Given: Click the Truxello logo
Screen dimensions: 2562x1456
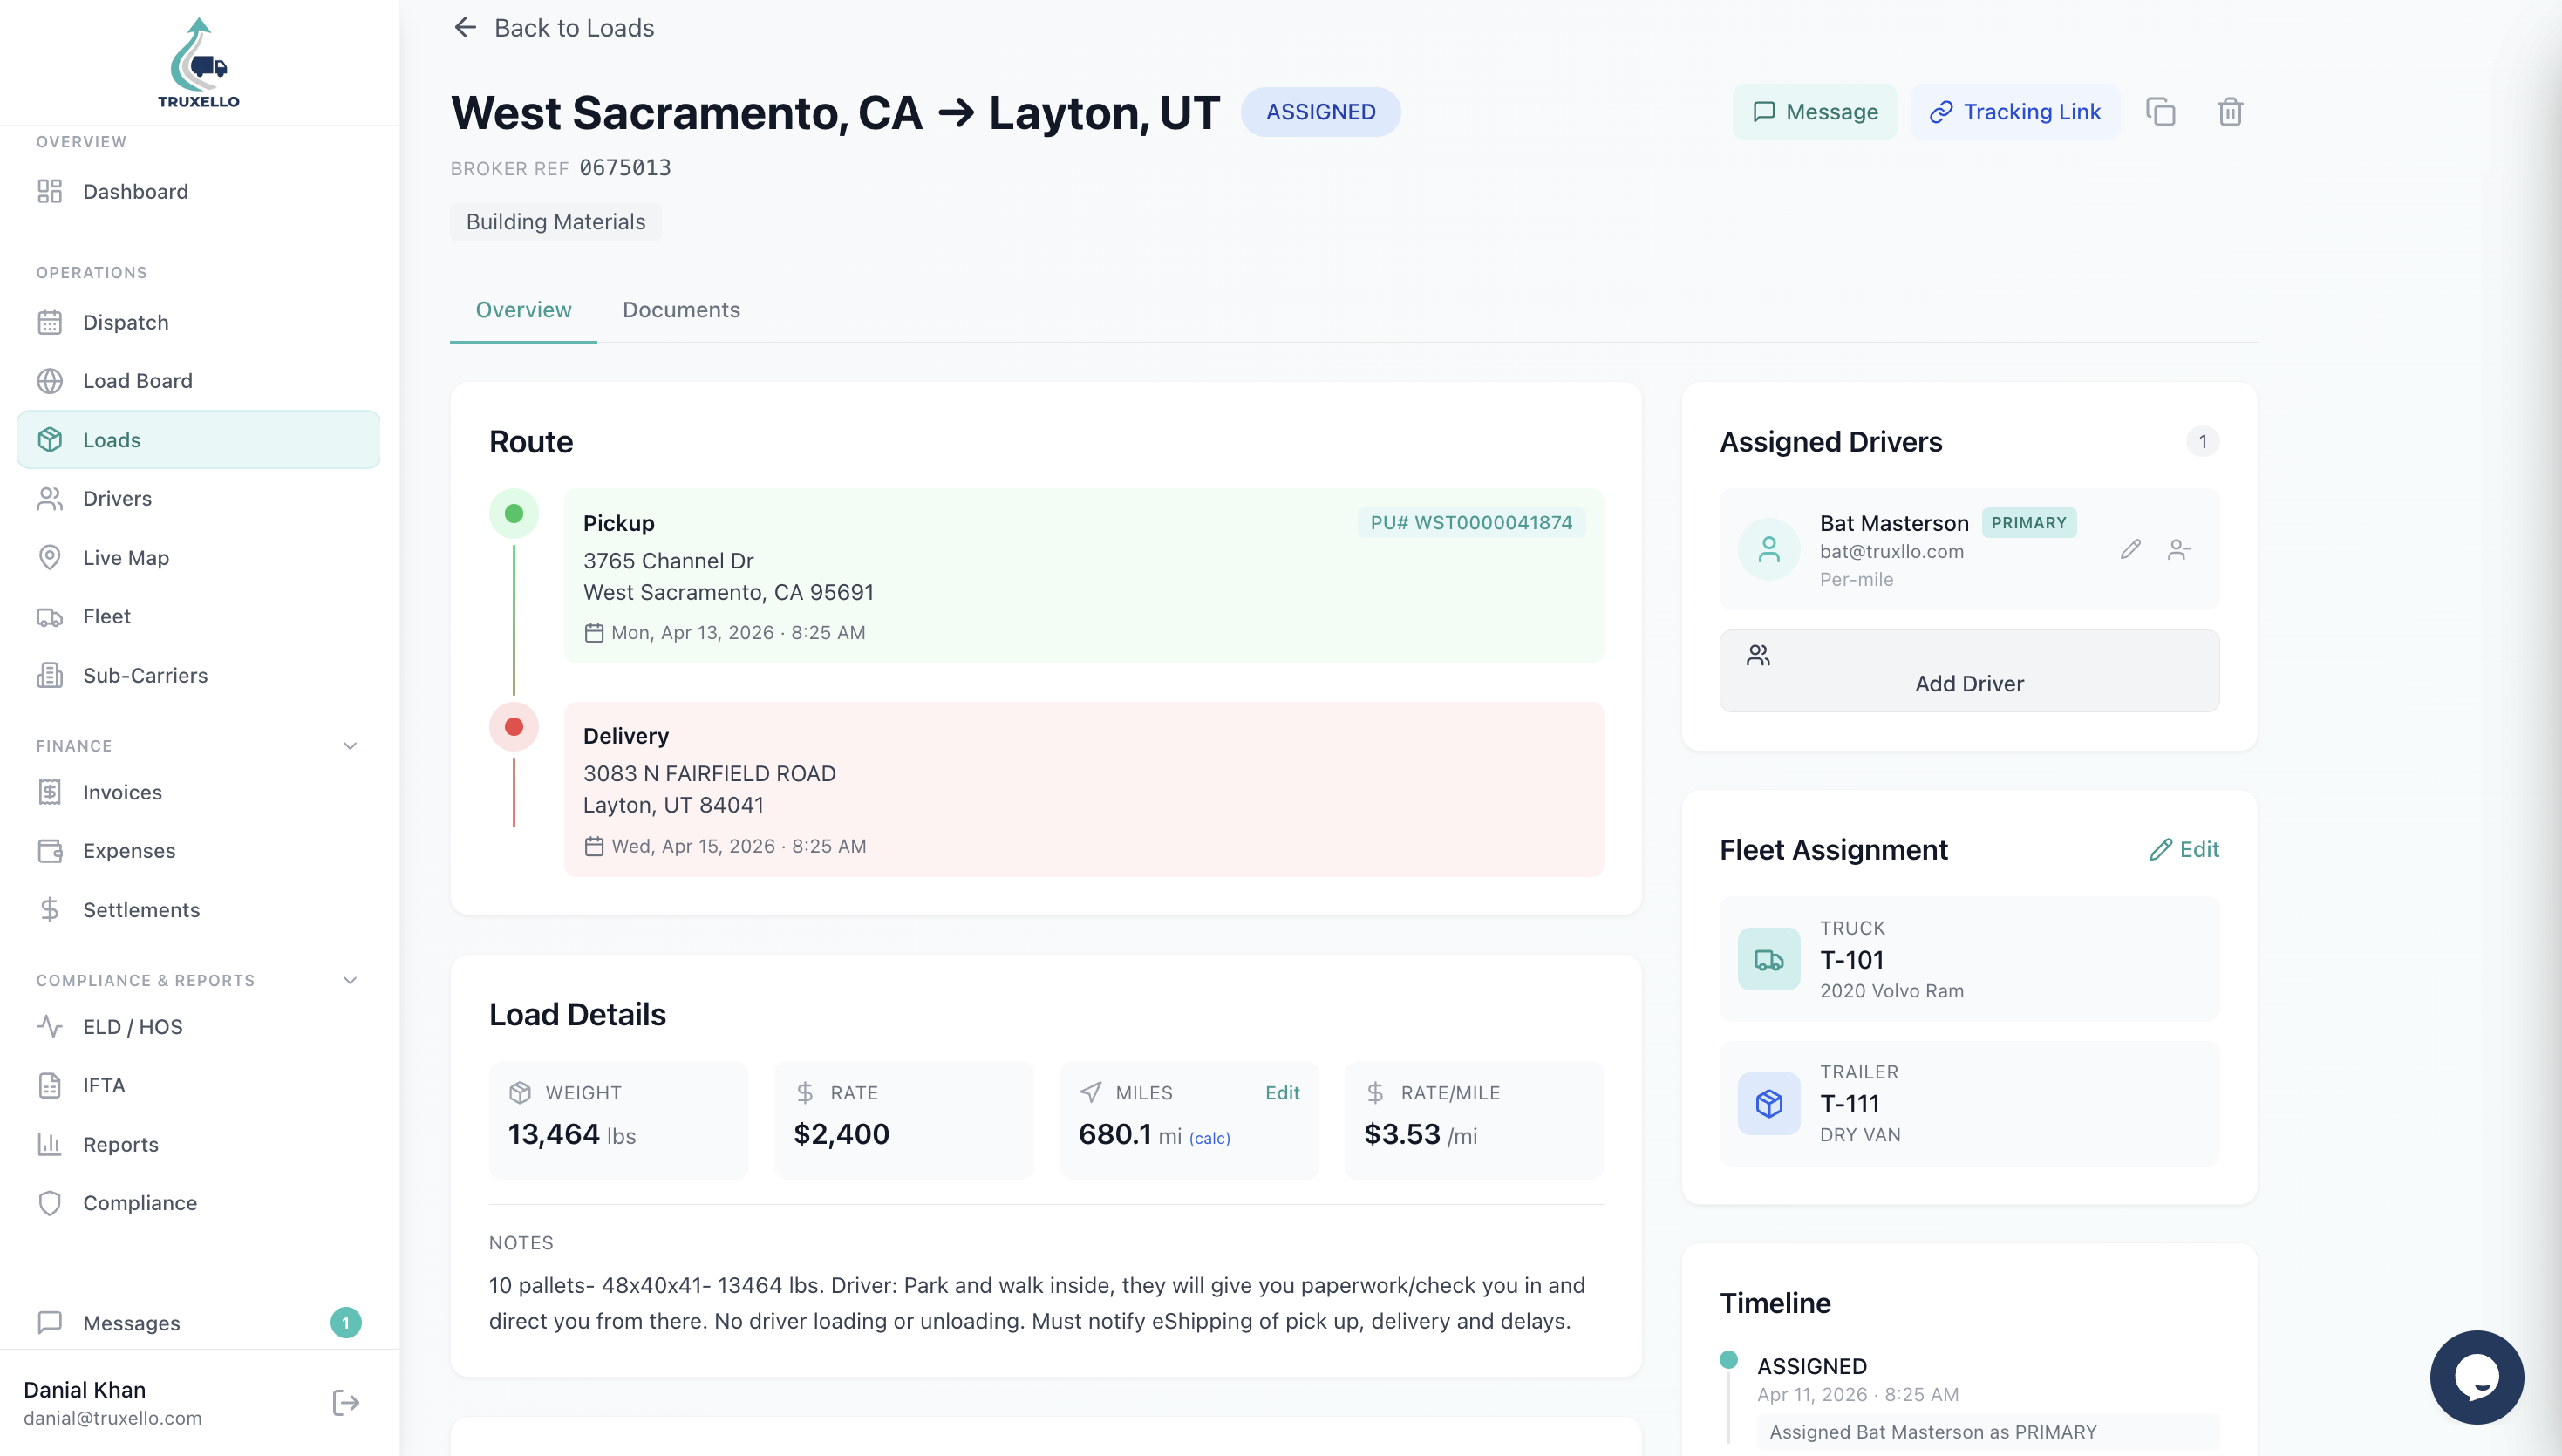Looking at the screenshot, I should click(x=198, y=62).
